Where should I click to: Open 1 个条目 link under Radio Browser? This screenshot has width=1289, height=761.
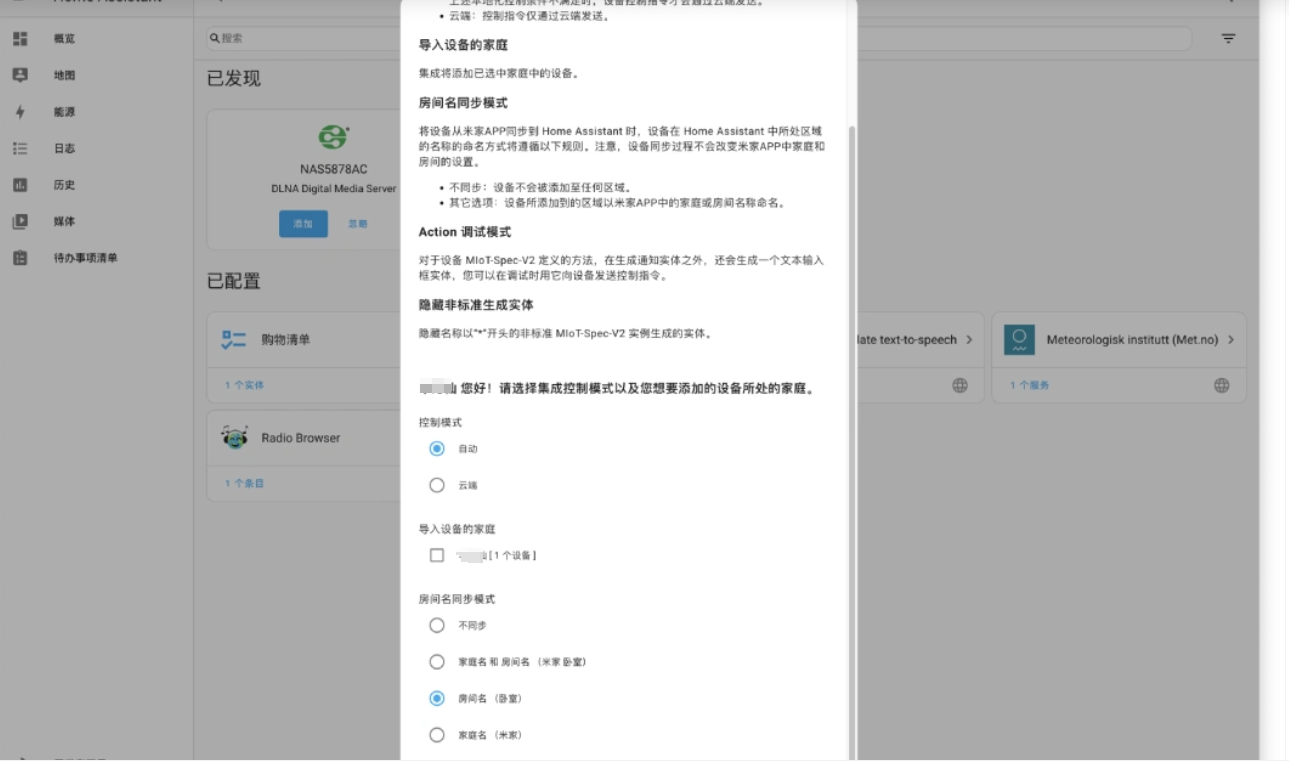point(244,483)
